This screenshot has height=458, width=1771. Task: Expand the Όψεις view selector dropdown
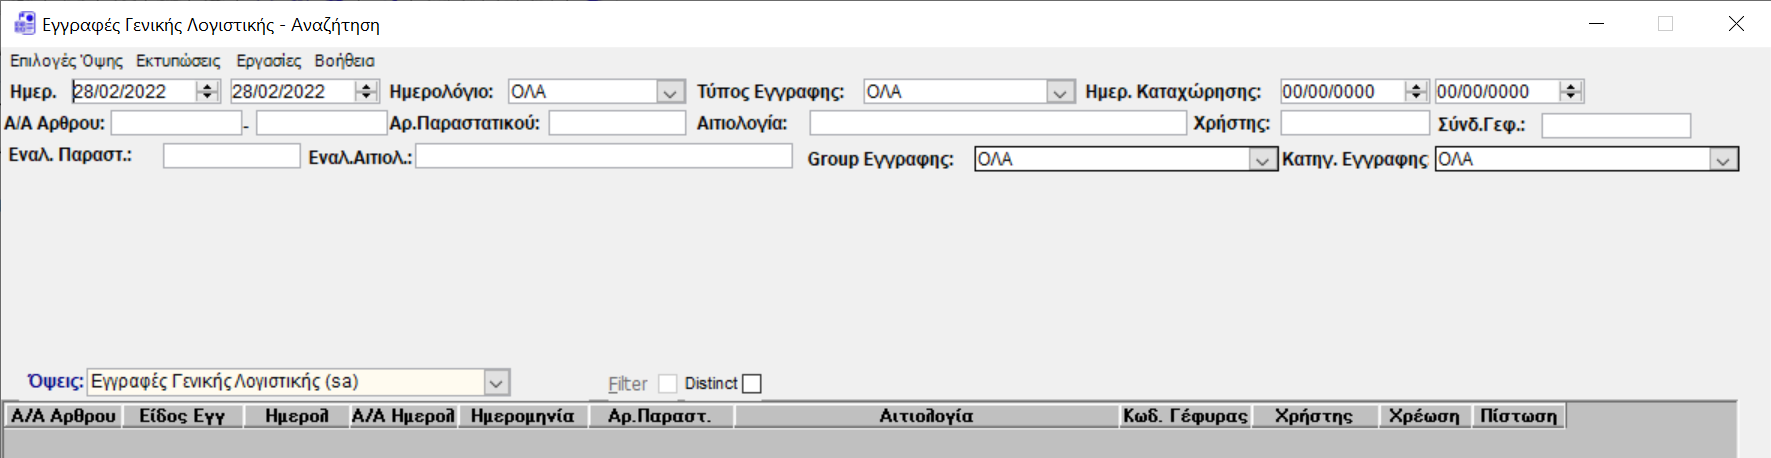tap(496, 383)
